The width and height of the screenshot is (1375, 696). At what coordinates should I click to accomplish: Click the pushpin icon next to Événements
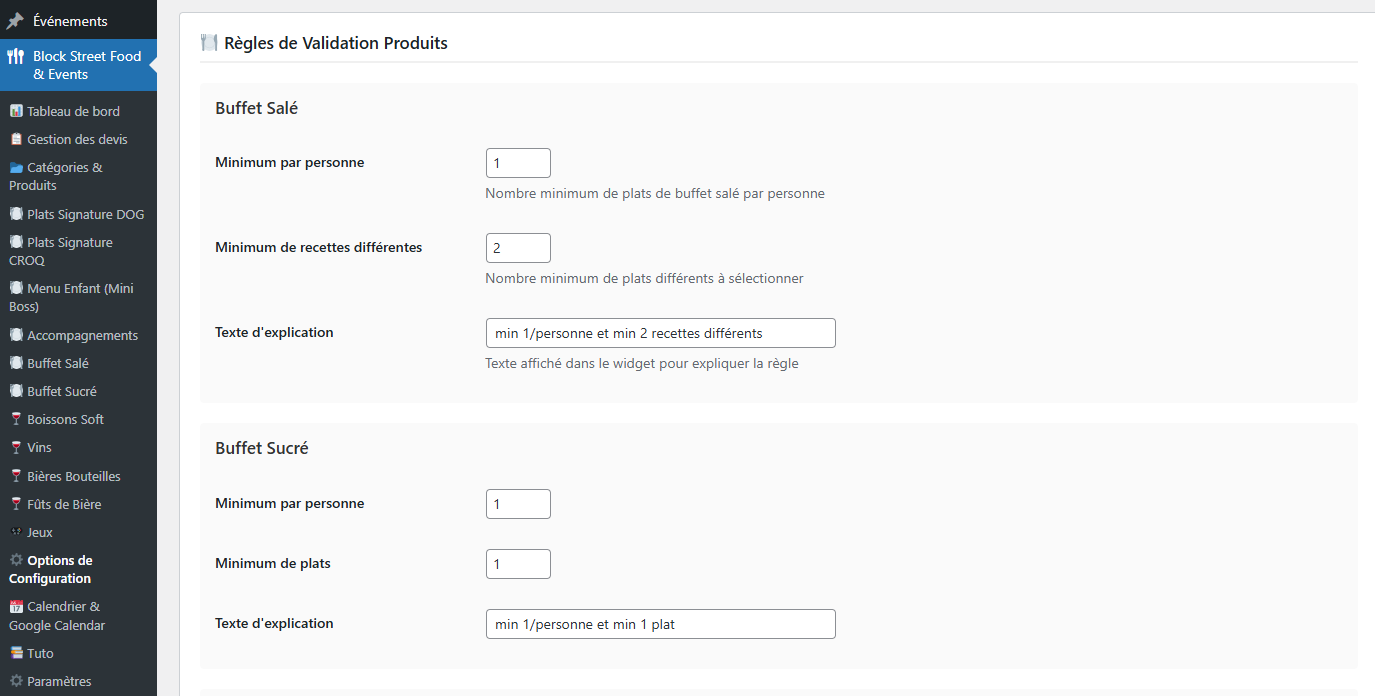click(15, 21)
